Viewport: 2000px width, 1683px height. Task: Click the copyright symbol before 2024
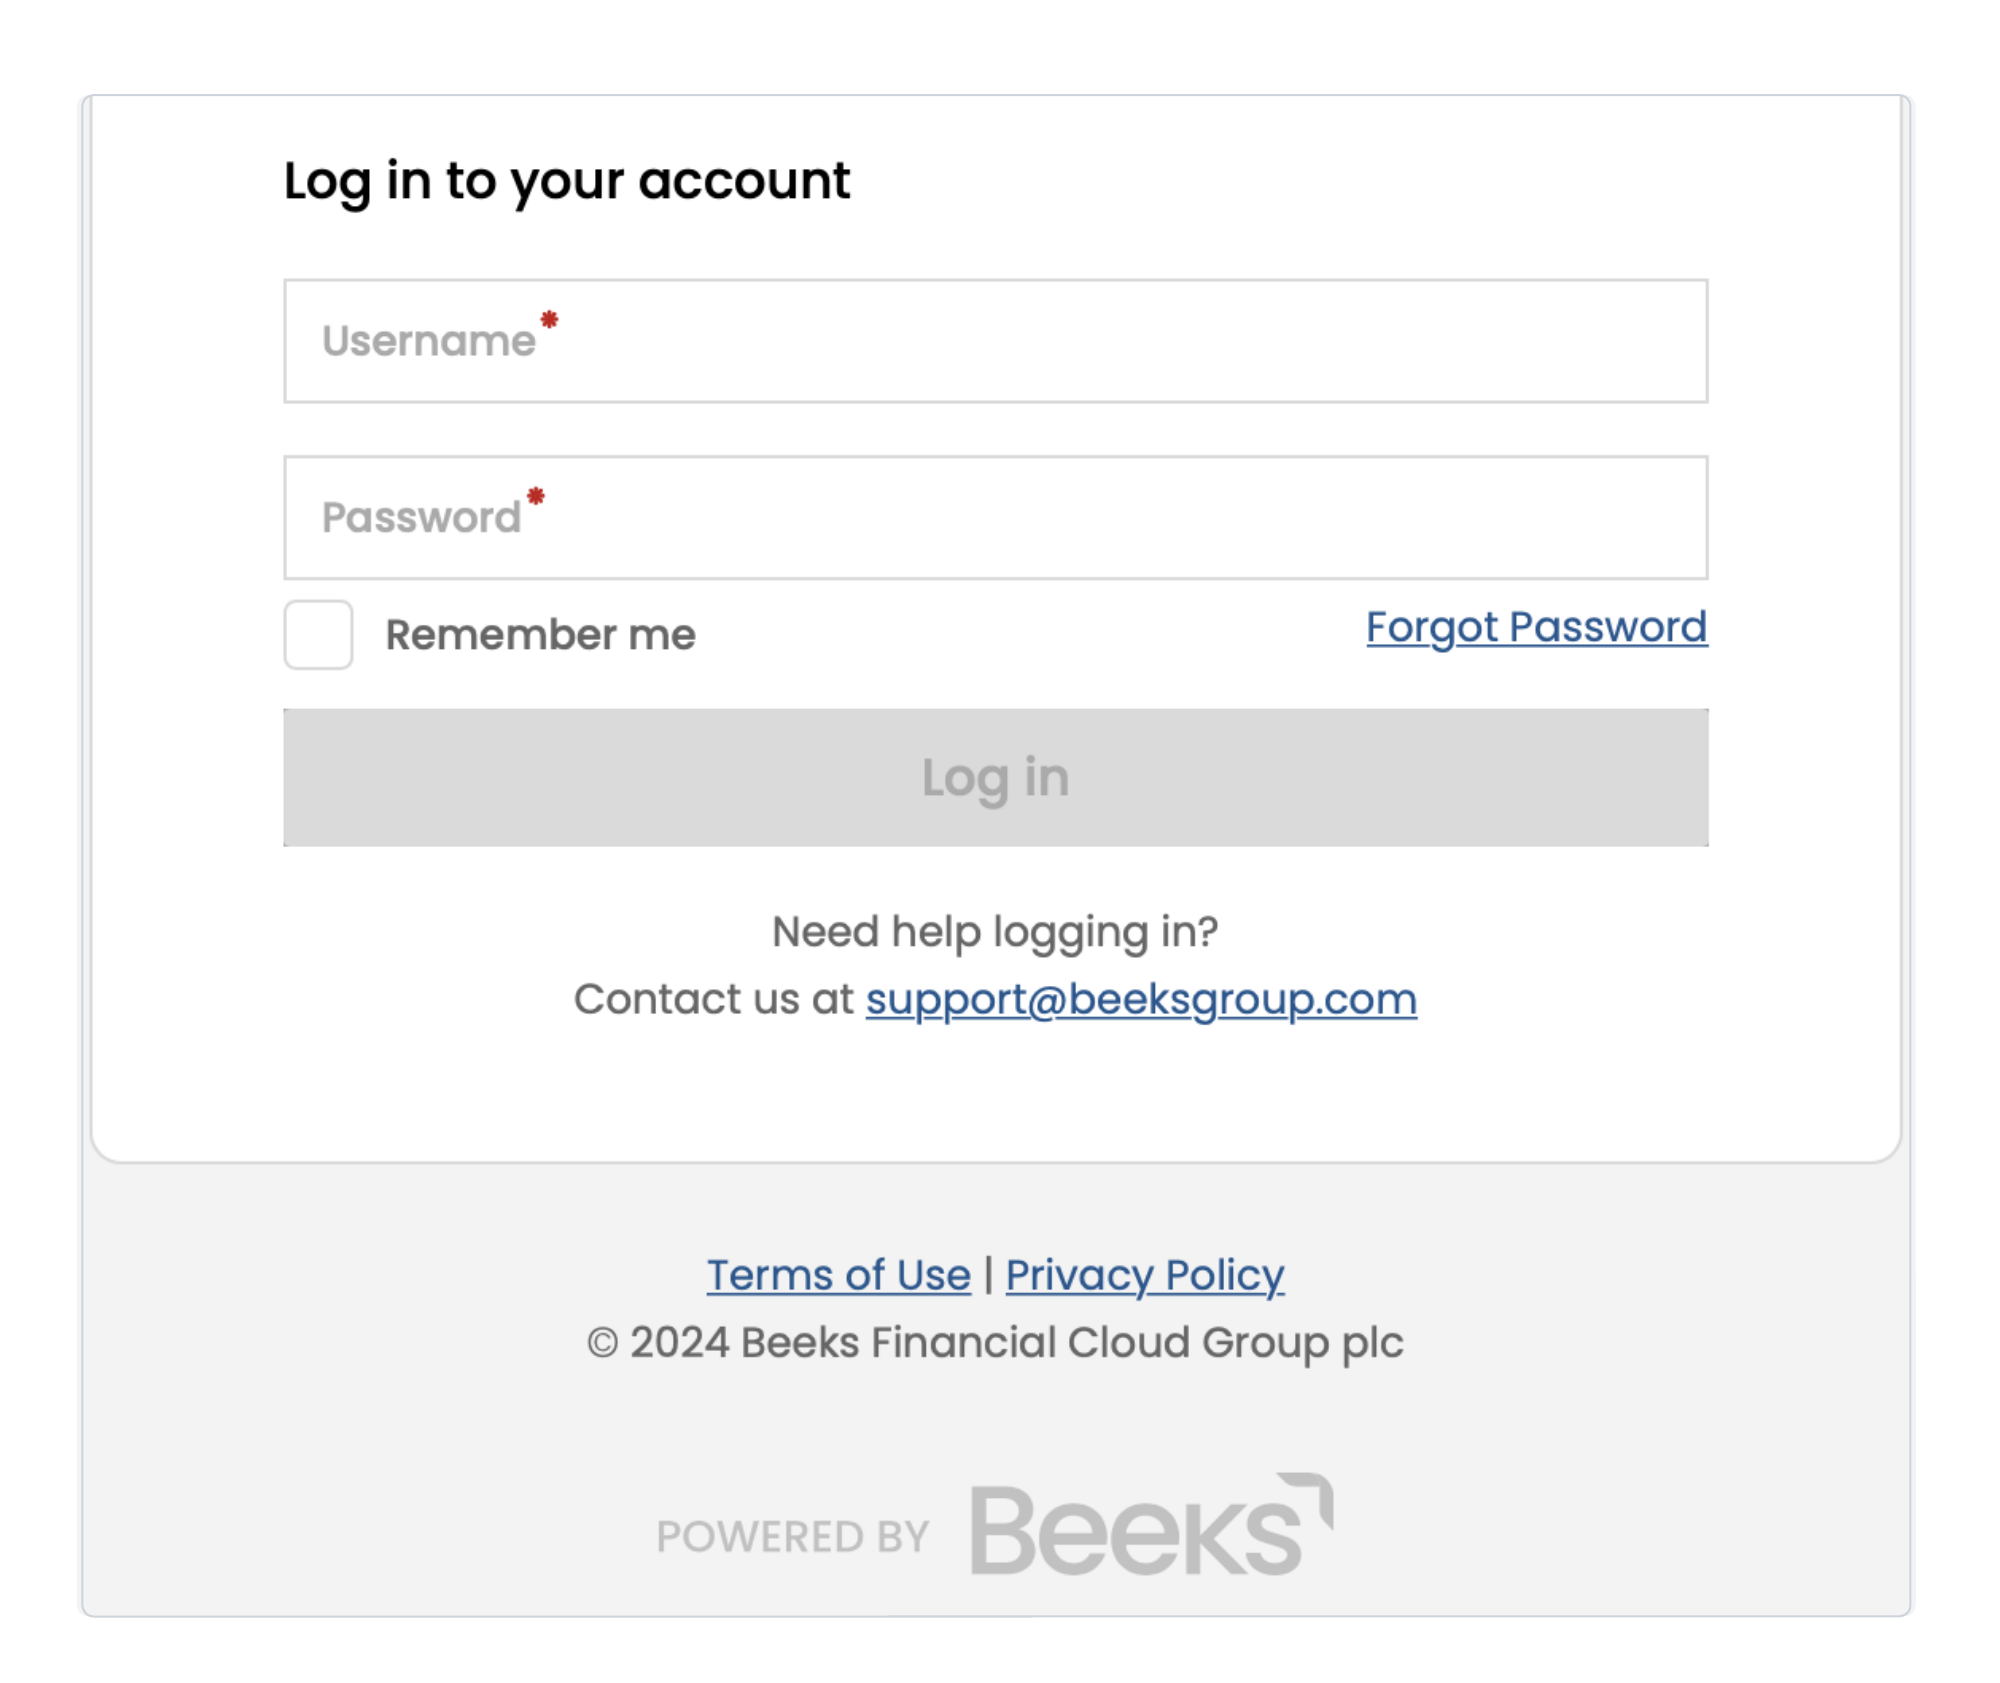[602, 1343]
